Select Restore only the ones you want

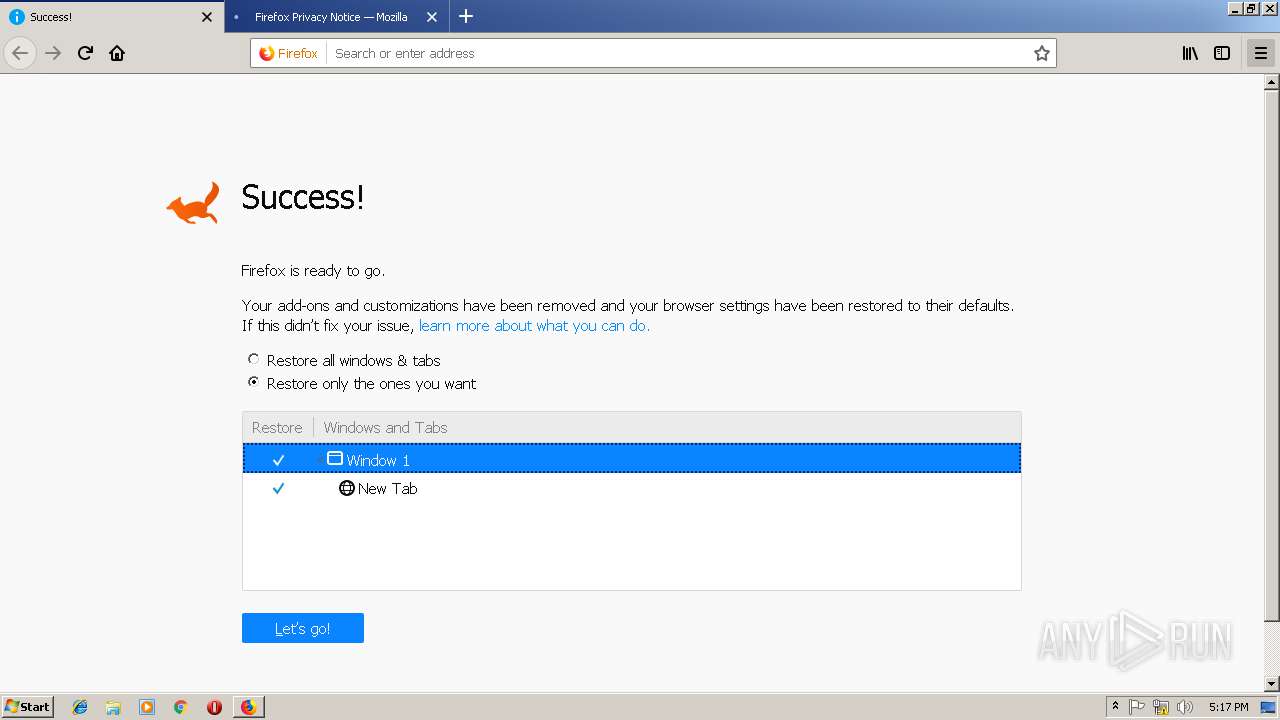click(253, 382)
